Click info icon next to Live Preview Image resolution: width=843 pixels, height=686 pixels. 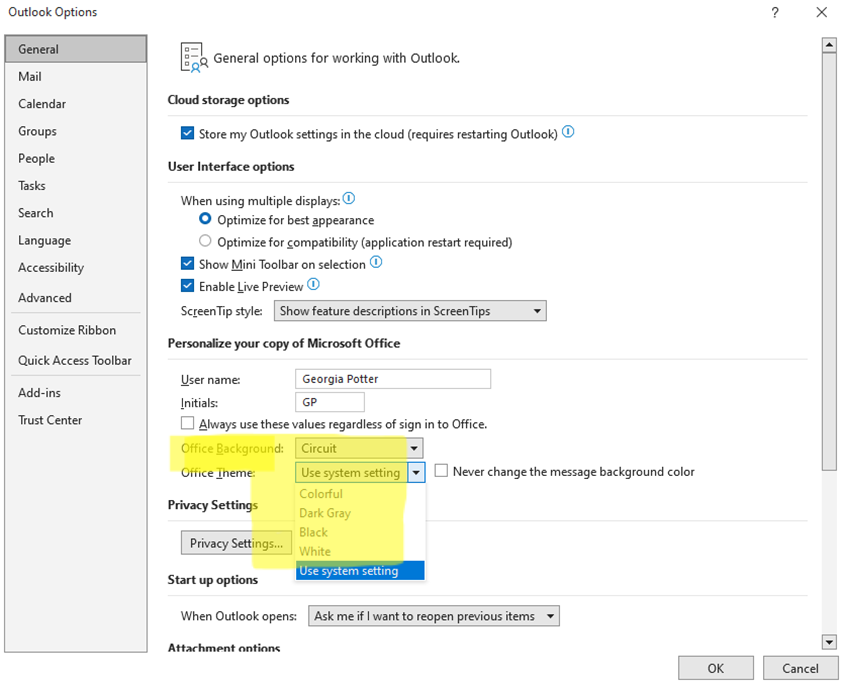(313, 284)
